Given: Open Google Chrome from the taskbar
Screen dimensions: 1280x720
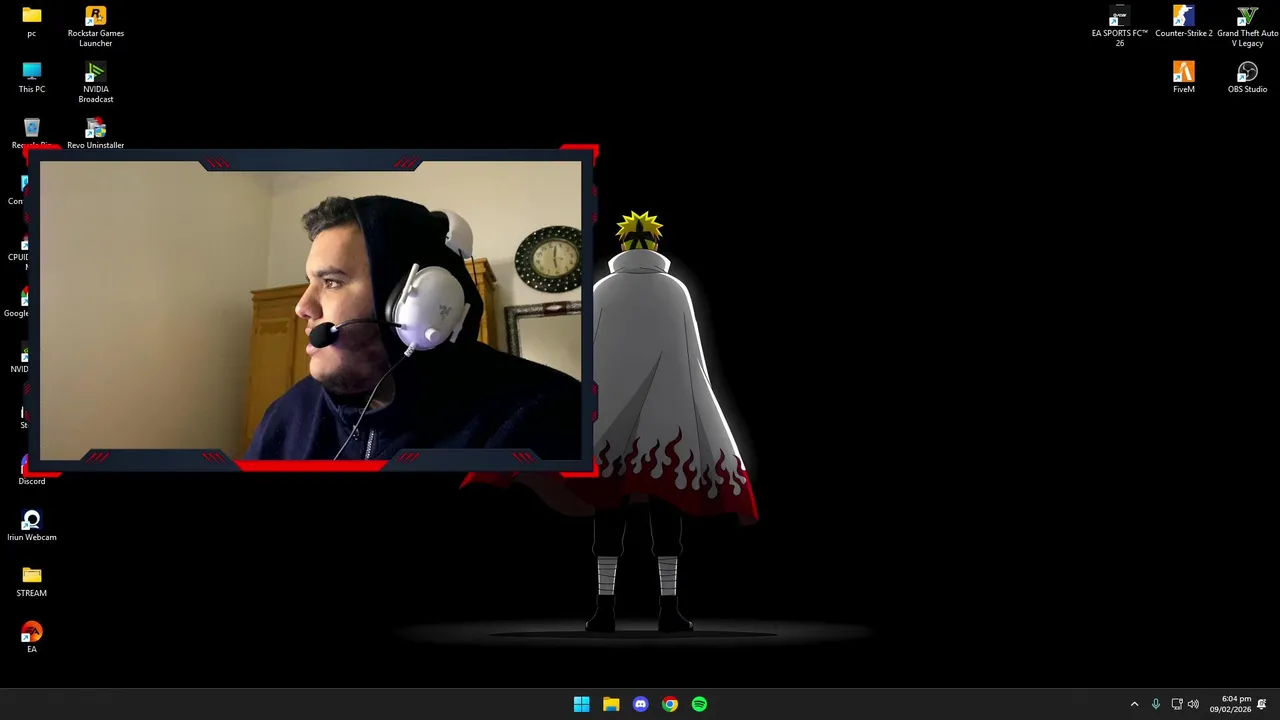Looking at the screenshot, I should (670, 704).
